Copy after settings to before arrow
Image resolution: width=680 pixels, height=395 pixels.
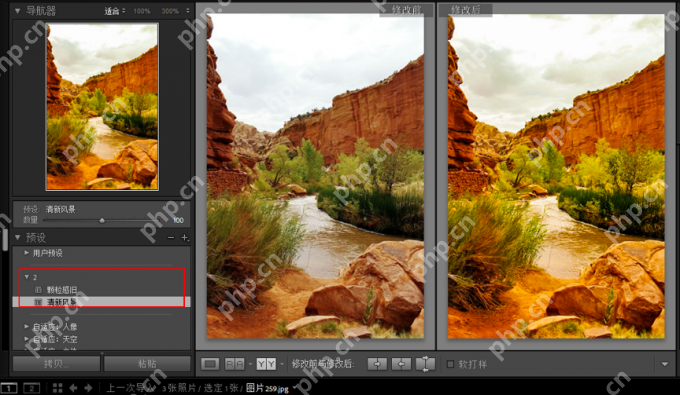click(x=401, y=364)
